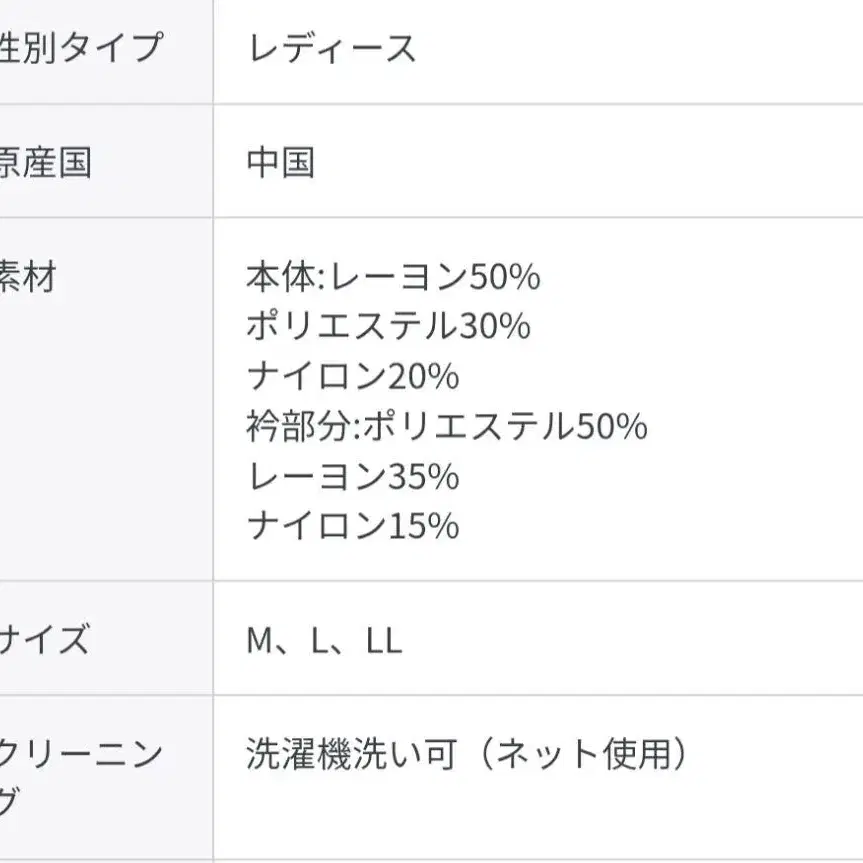Click the サイズ row label
The height and width of the screenshot is (863, 863).
pos(45,640)
